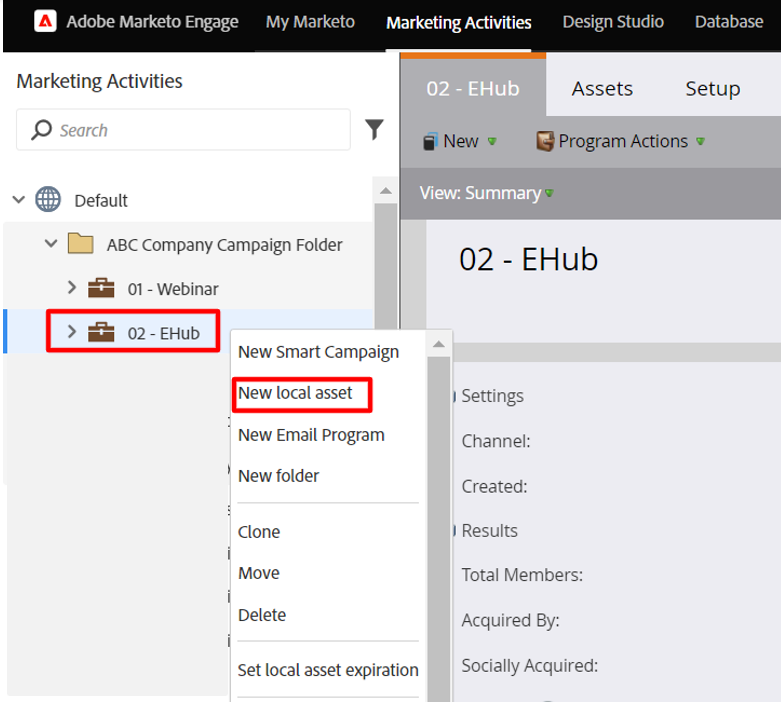
Task: Click the Socially Acquired: label
Action: 529,666
